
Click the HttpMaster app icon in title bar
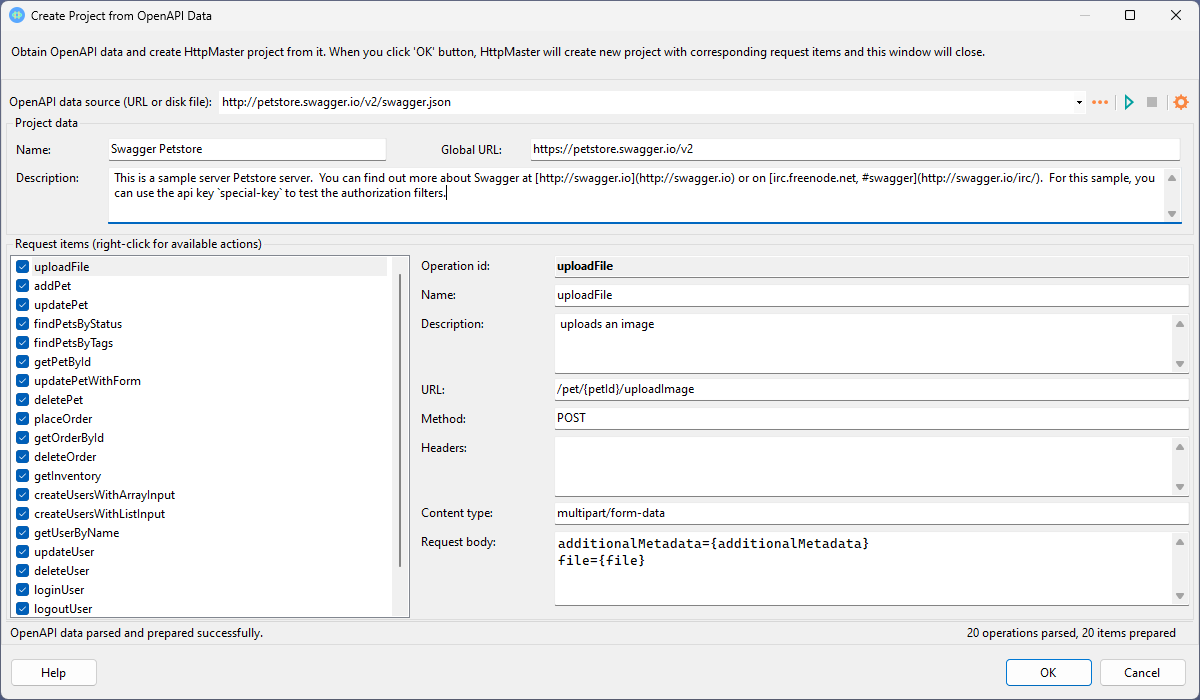(x=16, y=16)
